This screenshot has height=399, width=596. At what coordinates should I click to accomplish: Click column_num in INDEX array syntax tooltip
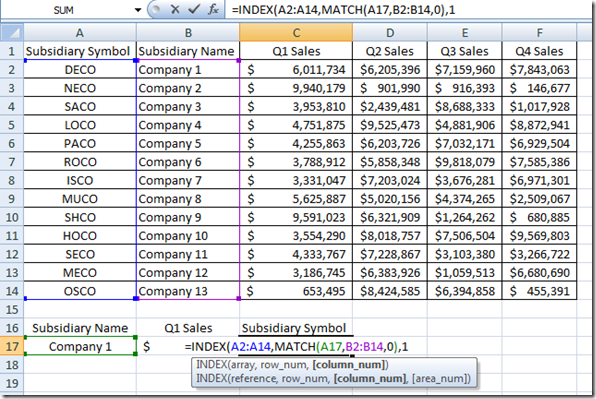point(349,365)
